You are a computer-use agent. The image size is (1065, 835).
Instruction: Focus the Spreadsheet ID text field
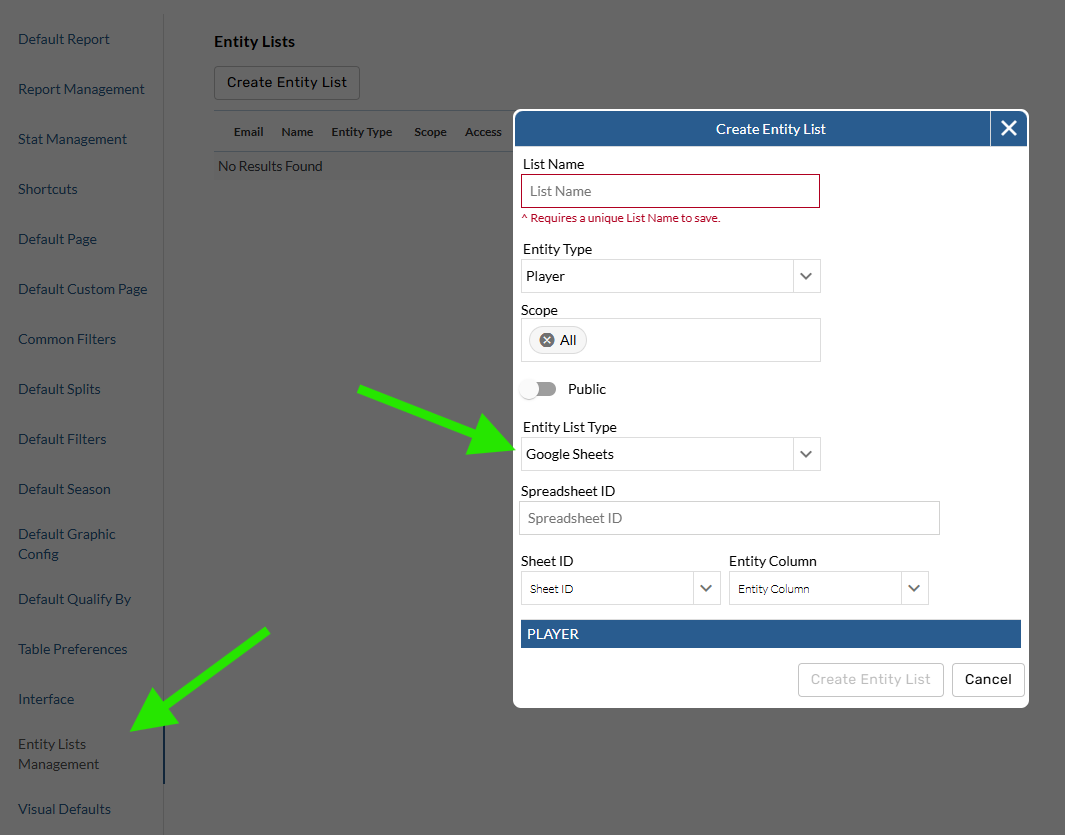coord(729,518)
